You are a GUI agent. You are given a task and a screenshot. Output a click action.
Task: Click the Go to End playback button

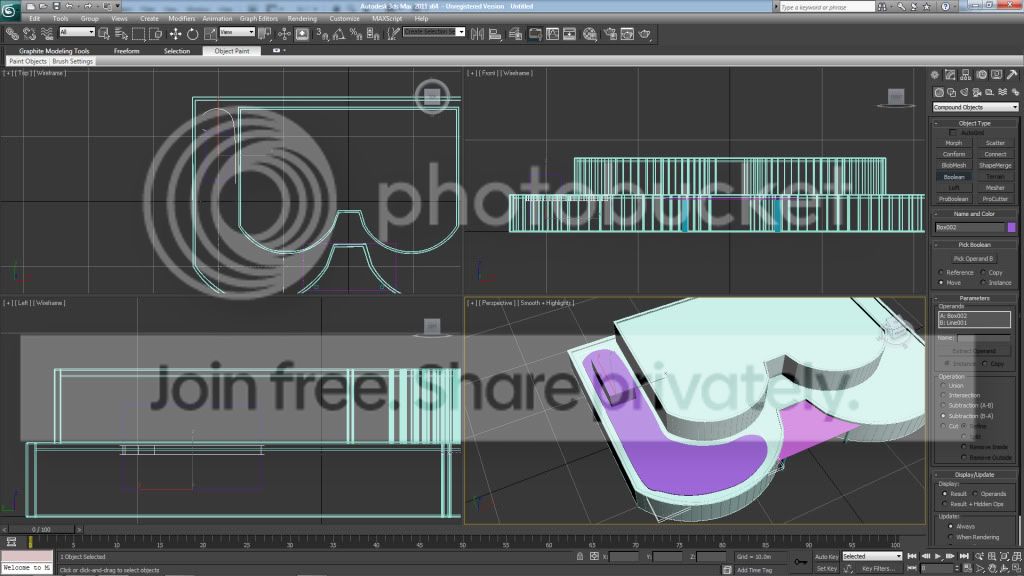(x=964, y=556)
